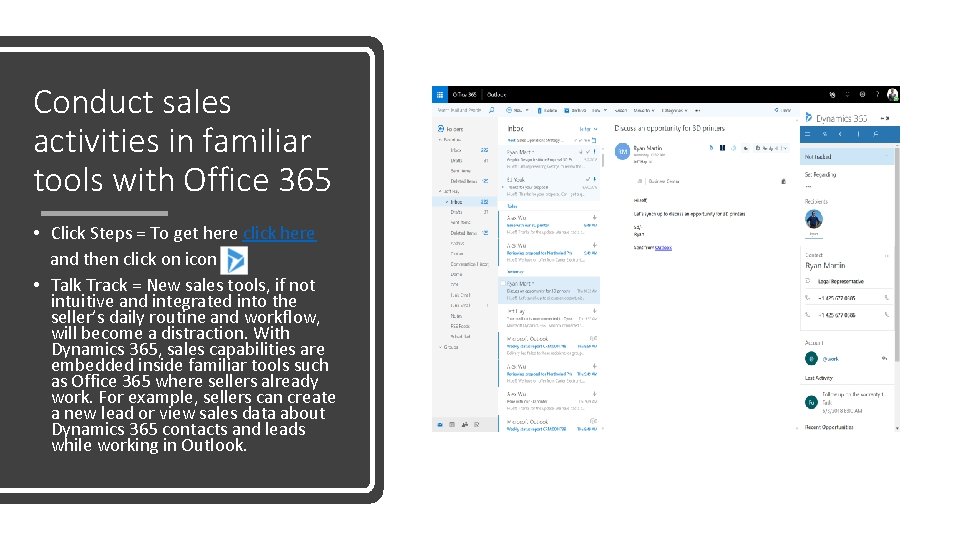Open the account link in Dynamics pane

(x=831, y=359)
